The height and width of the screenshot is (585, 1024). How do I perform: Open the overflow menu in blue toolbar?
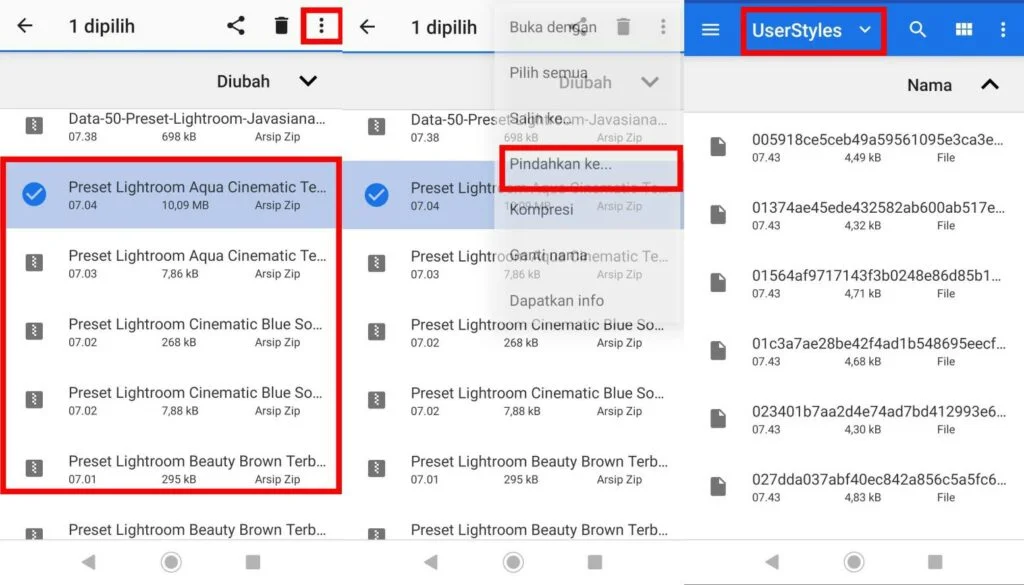pyautogui.click(x=1003, y=30)
